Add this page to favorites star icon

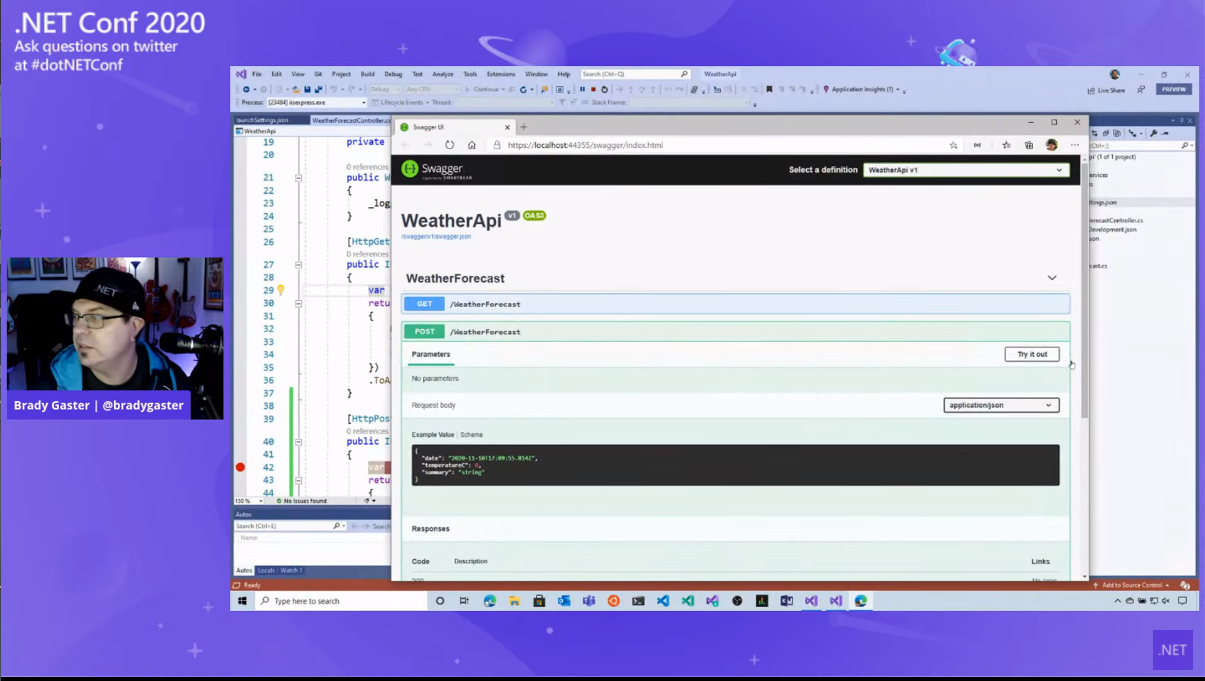coord(954,145)
